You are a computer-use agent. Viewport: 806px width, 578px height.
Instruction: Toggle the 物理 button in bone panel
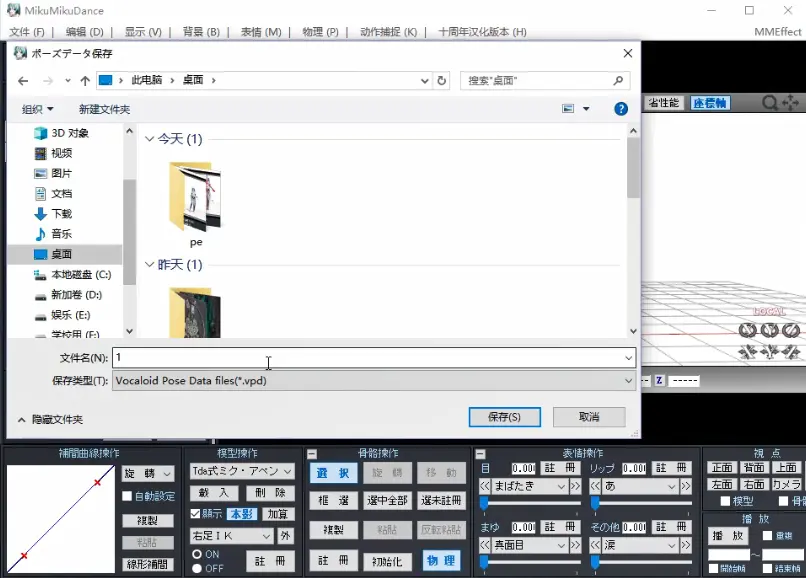[x=441, y=561]
